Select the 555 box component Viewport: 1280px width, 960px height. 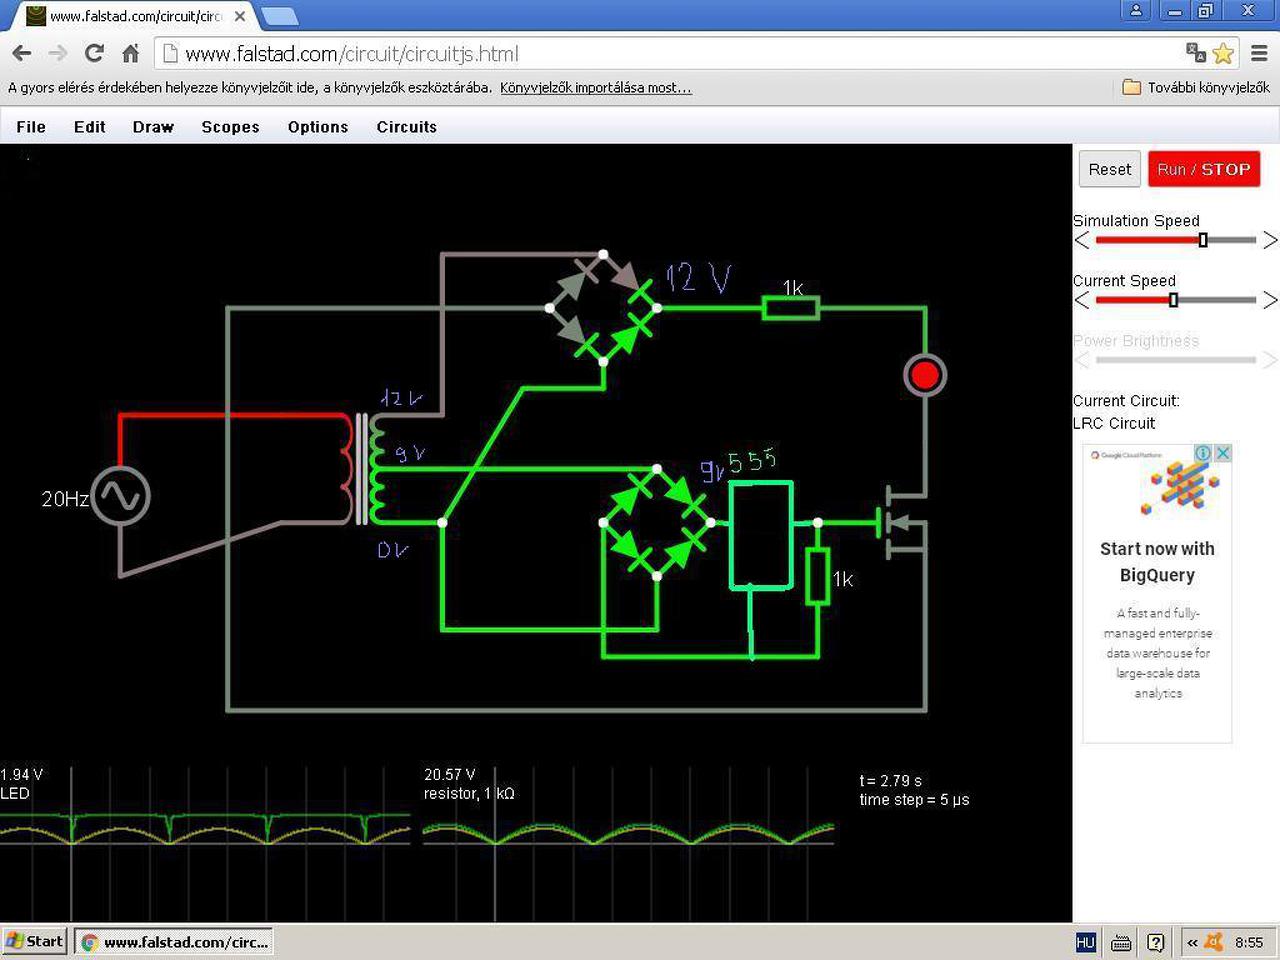coord(761,535)
